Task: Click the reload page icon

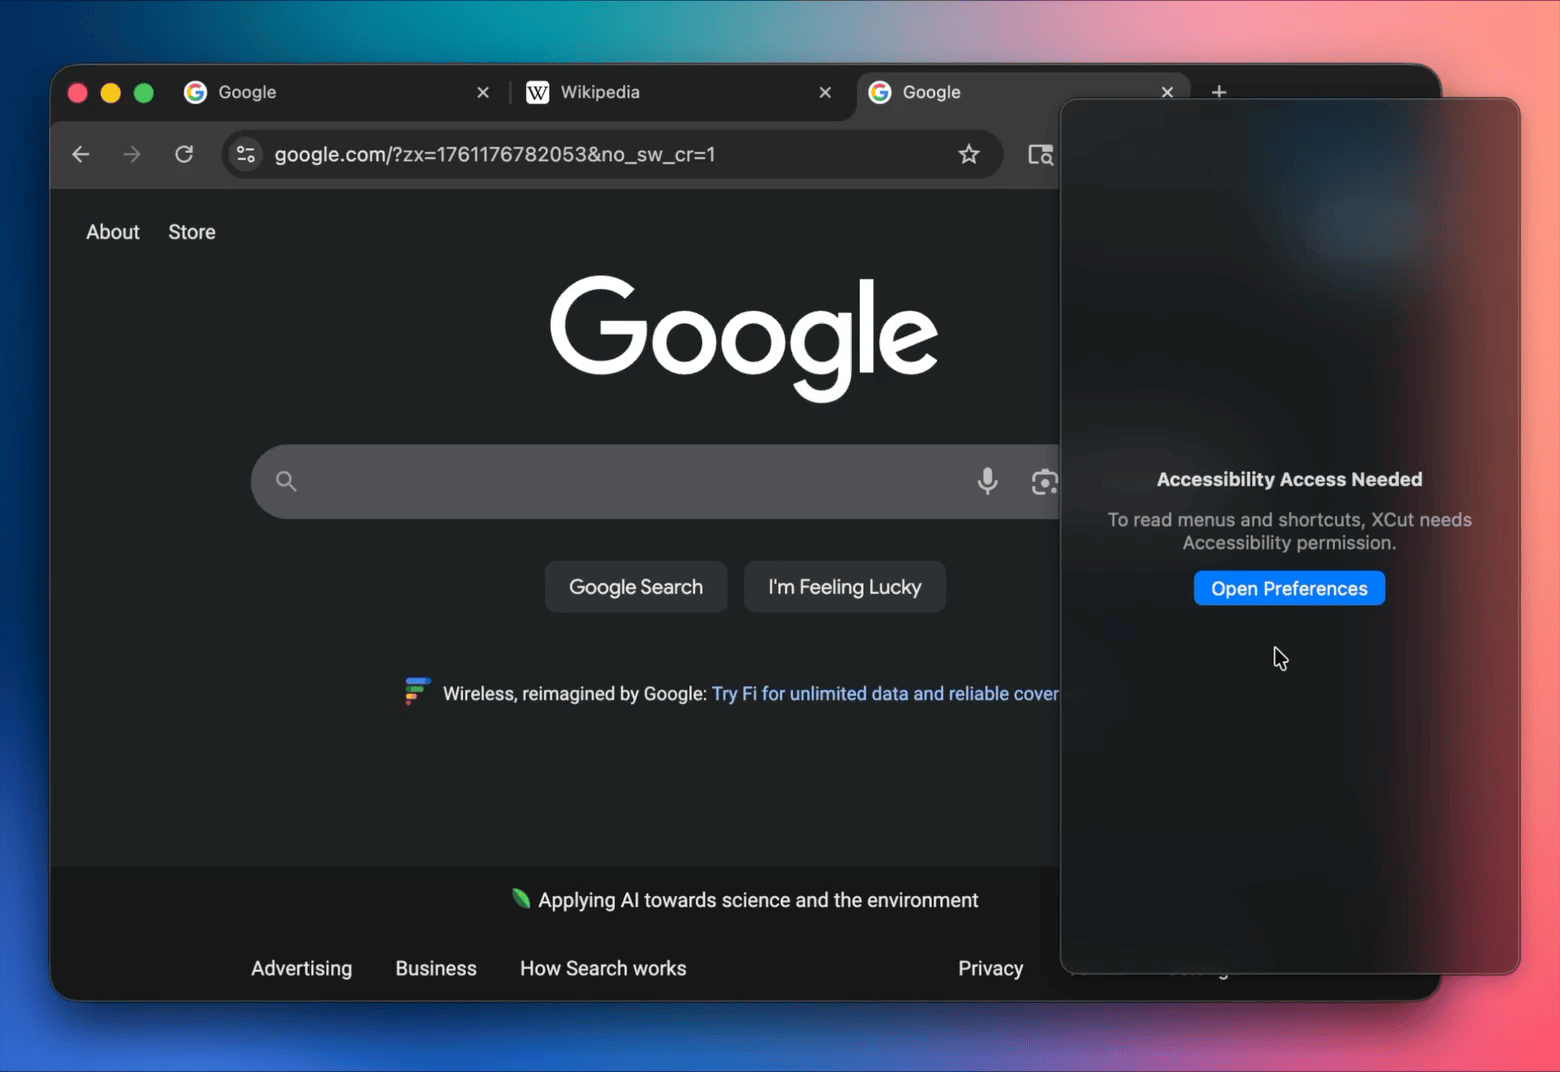Action: pos(184,154)
